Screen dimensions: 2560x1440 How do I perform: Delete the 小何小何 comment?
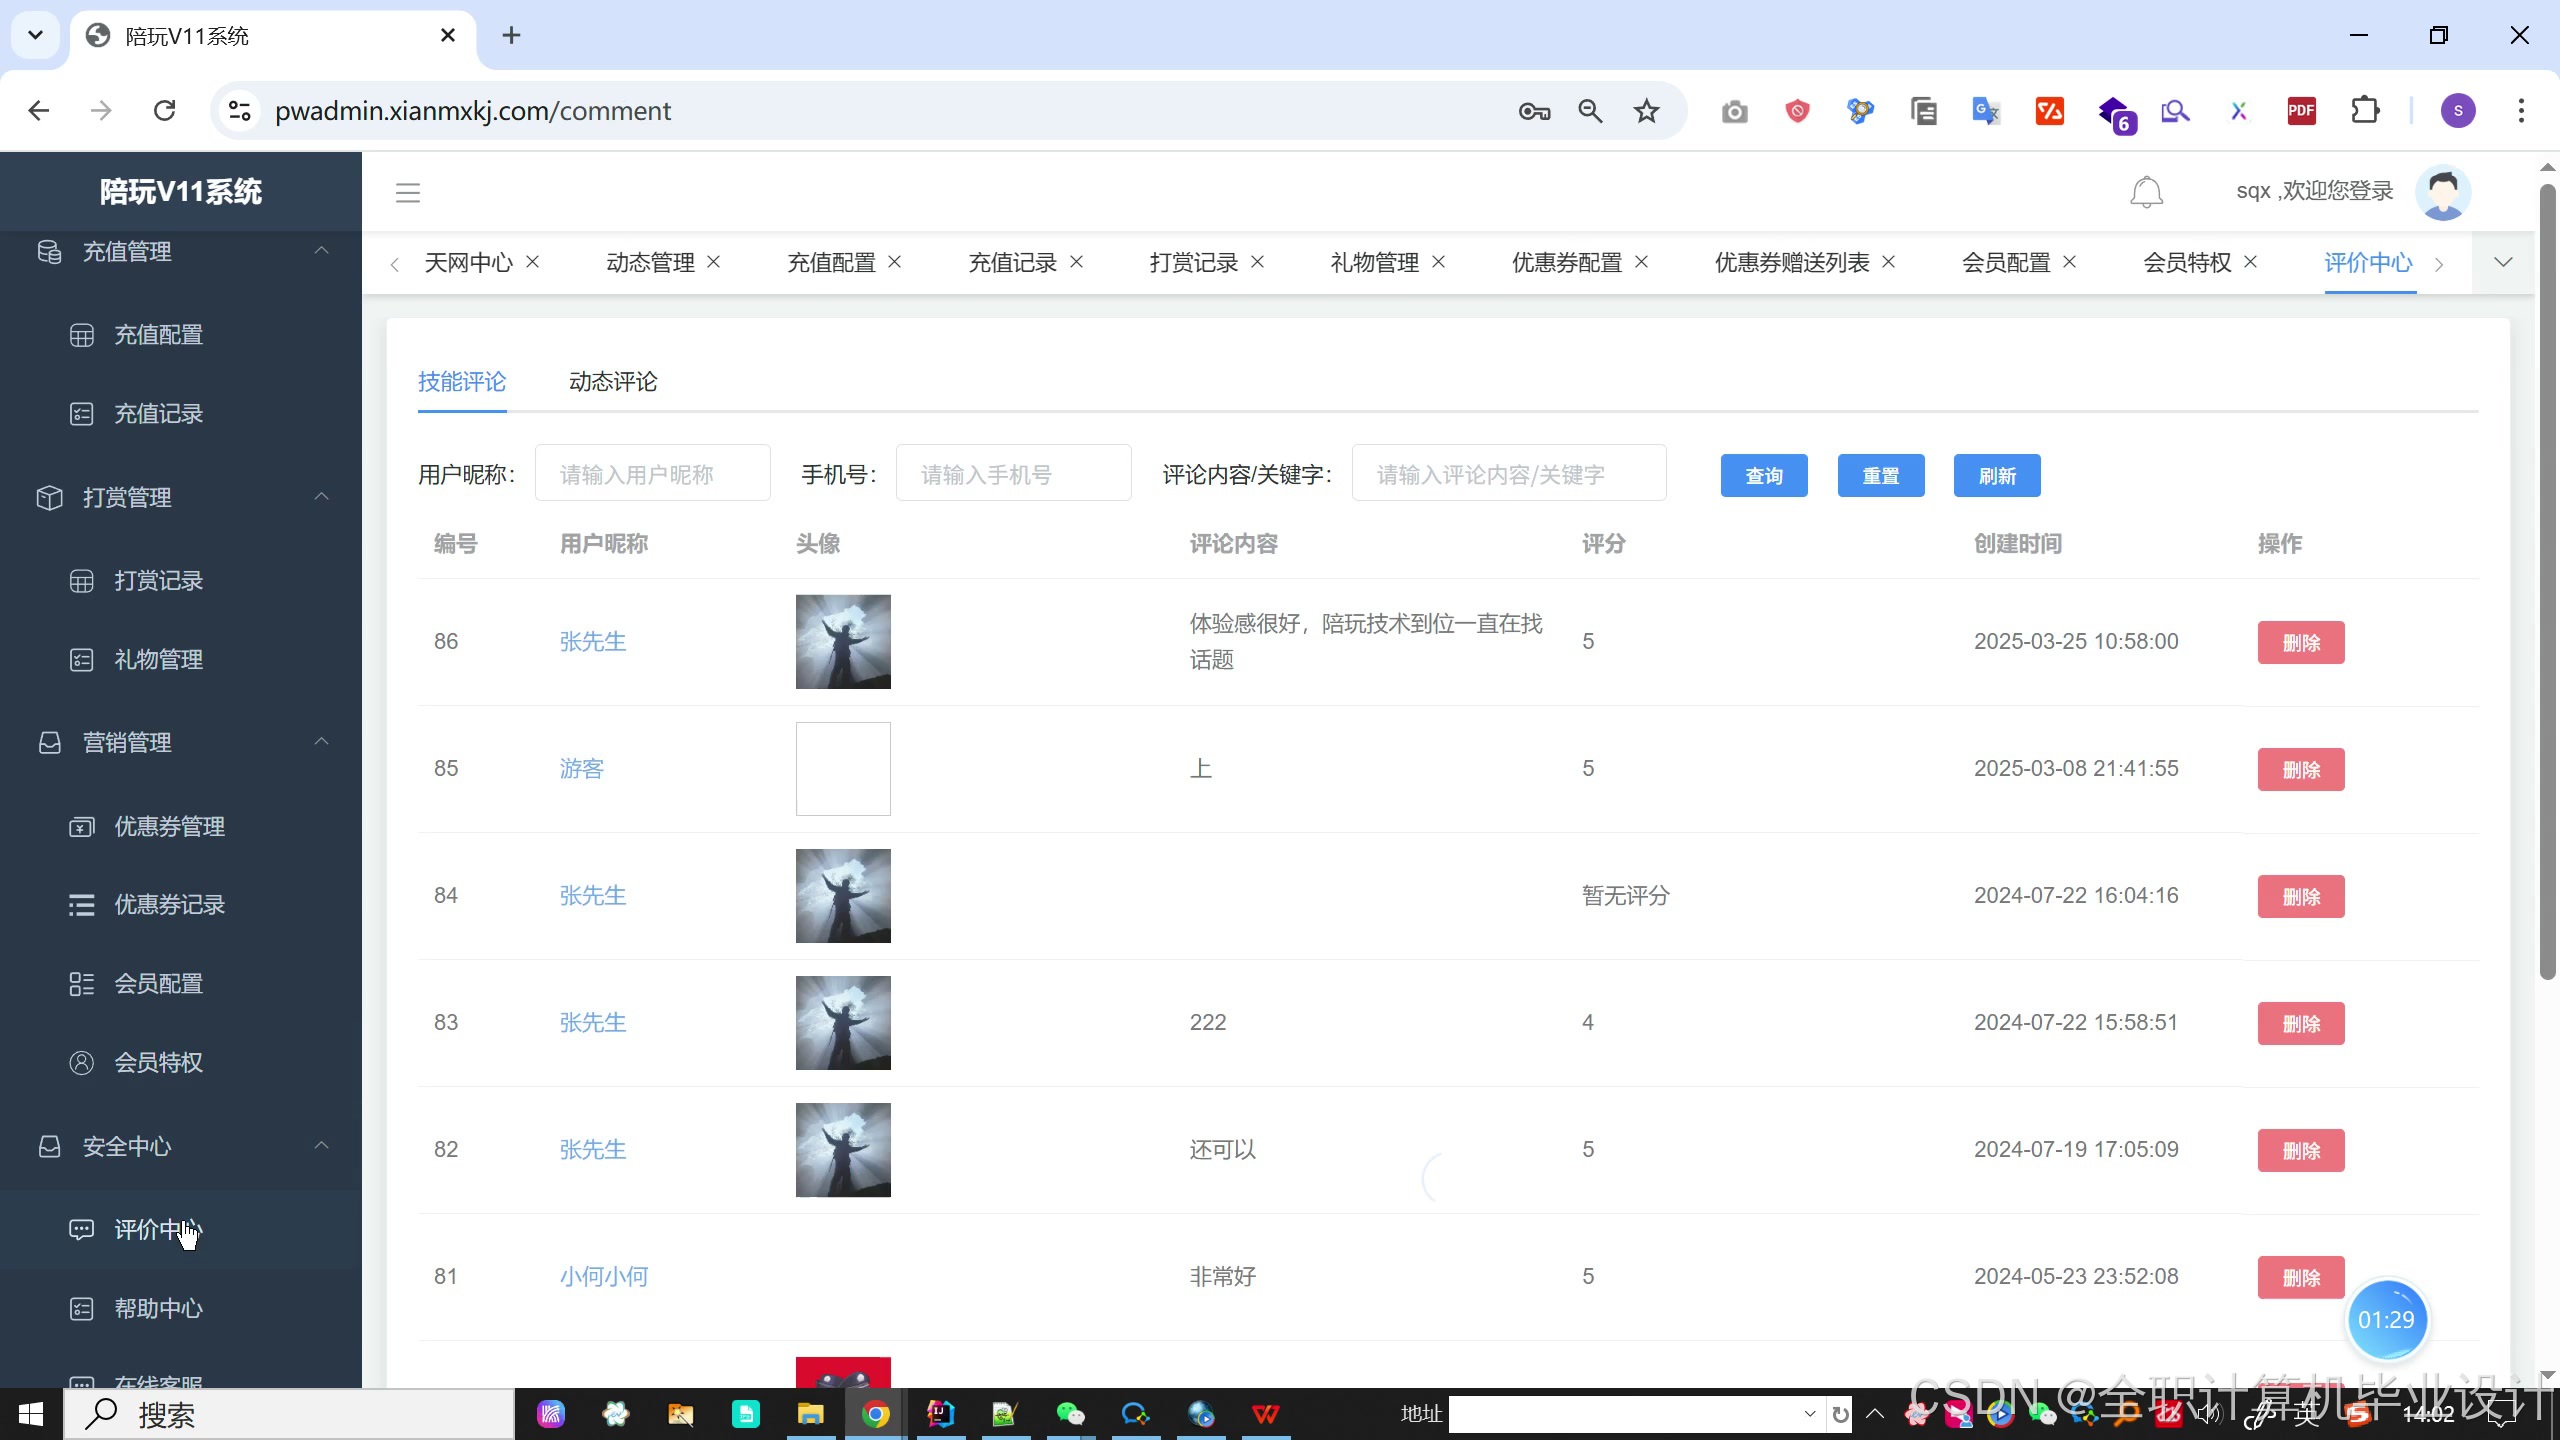[2301, 1277]
